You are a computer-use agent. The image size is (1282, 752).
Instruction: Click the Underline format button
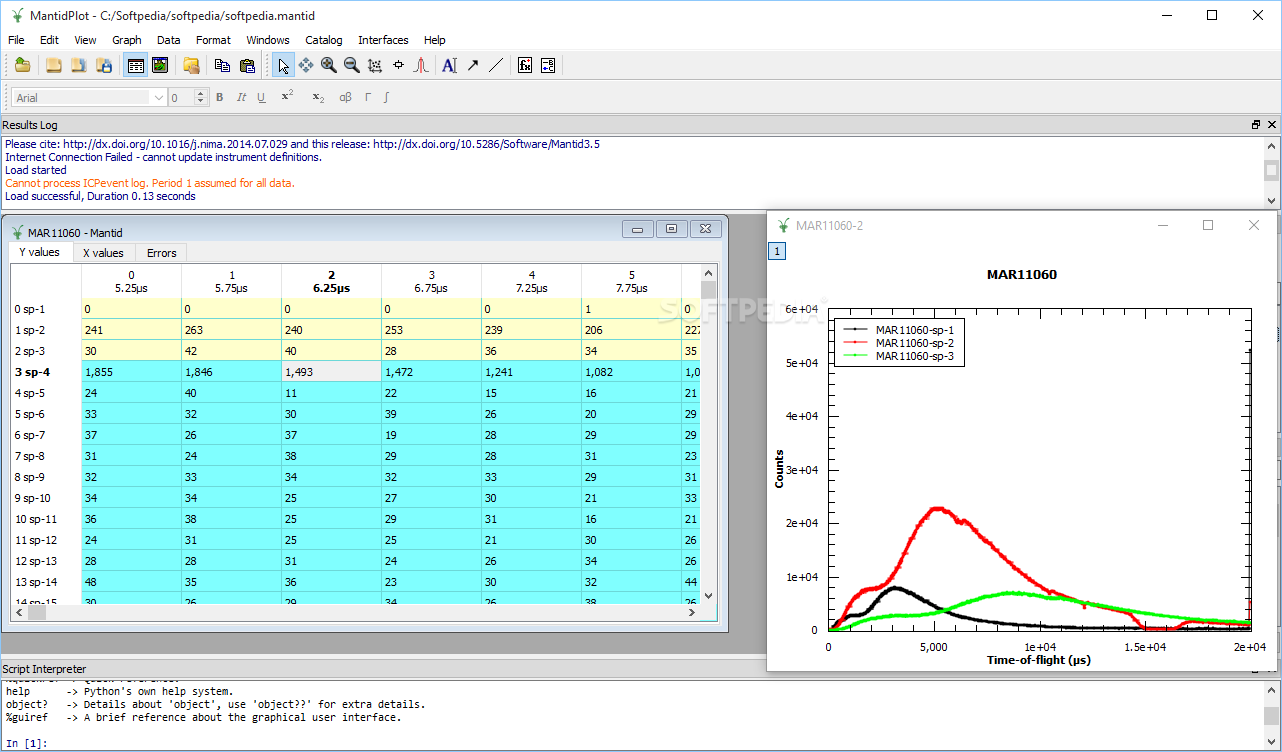[x=261, y=97]
